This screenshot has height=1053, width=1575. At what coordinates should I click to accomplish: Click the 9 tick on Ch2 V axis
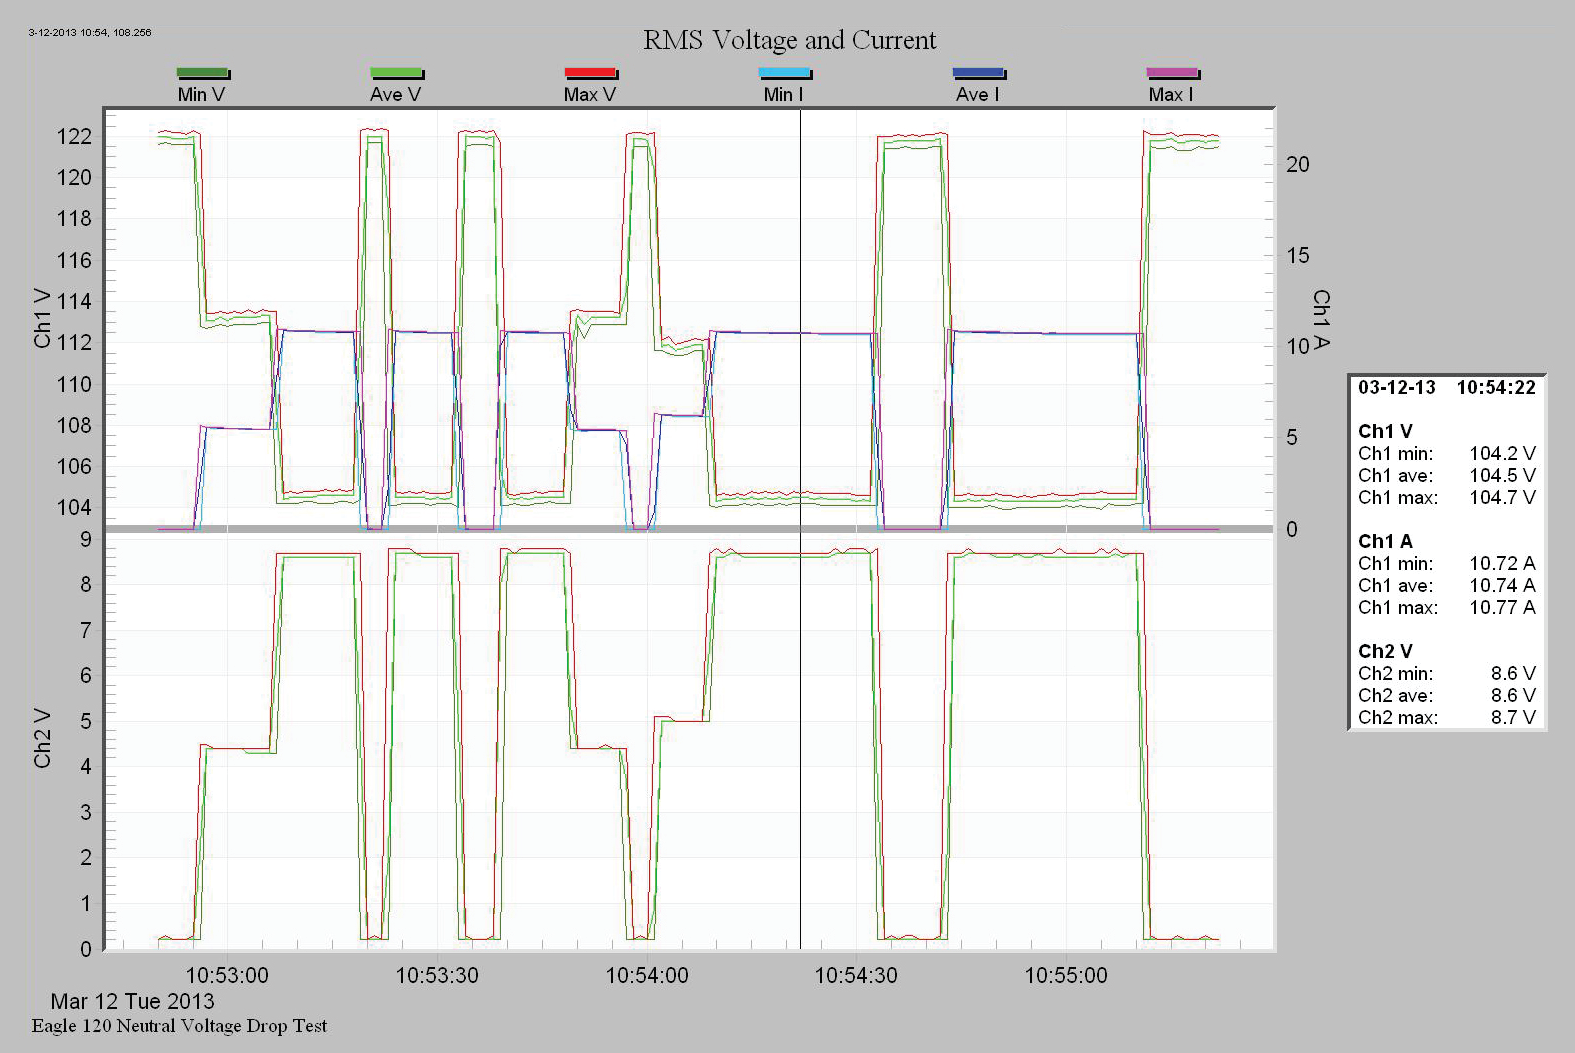(x=86, y=540)
